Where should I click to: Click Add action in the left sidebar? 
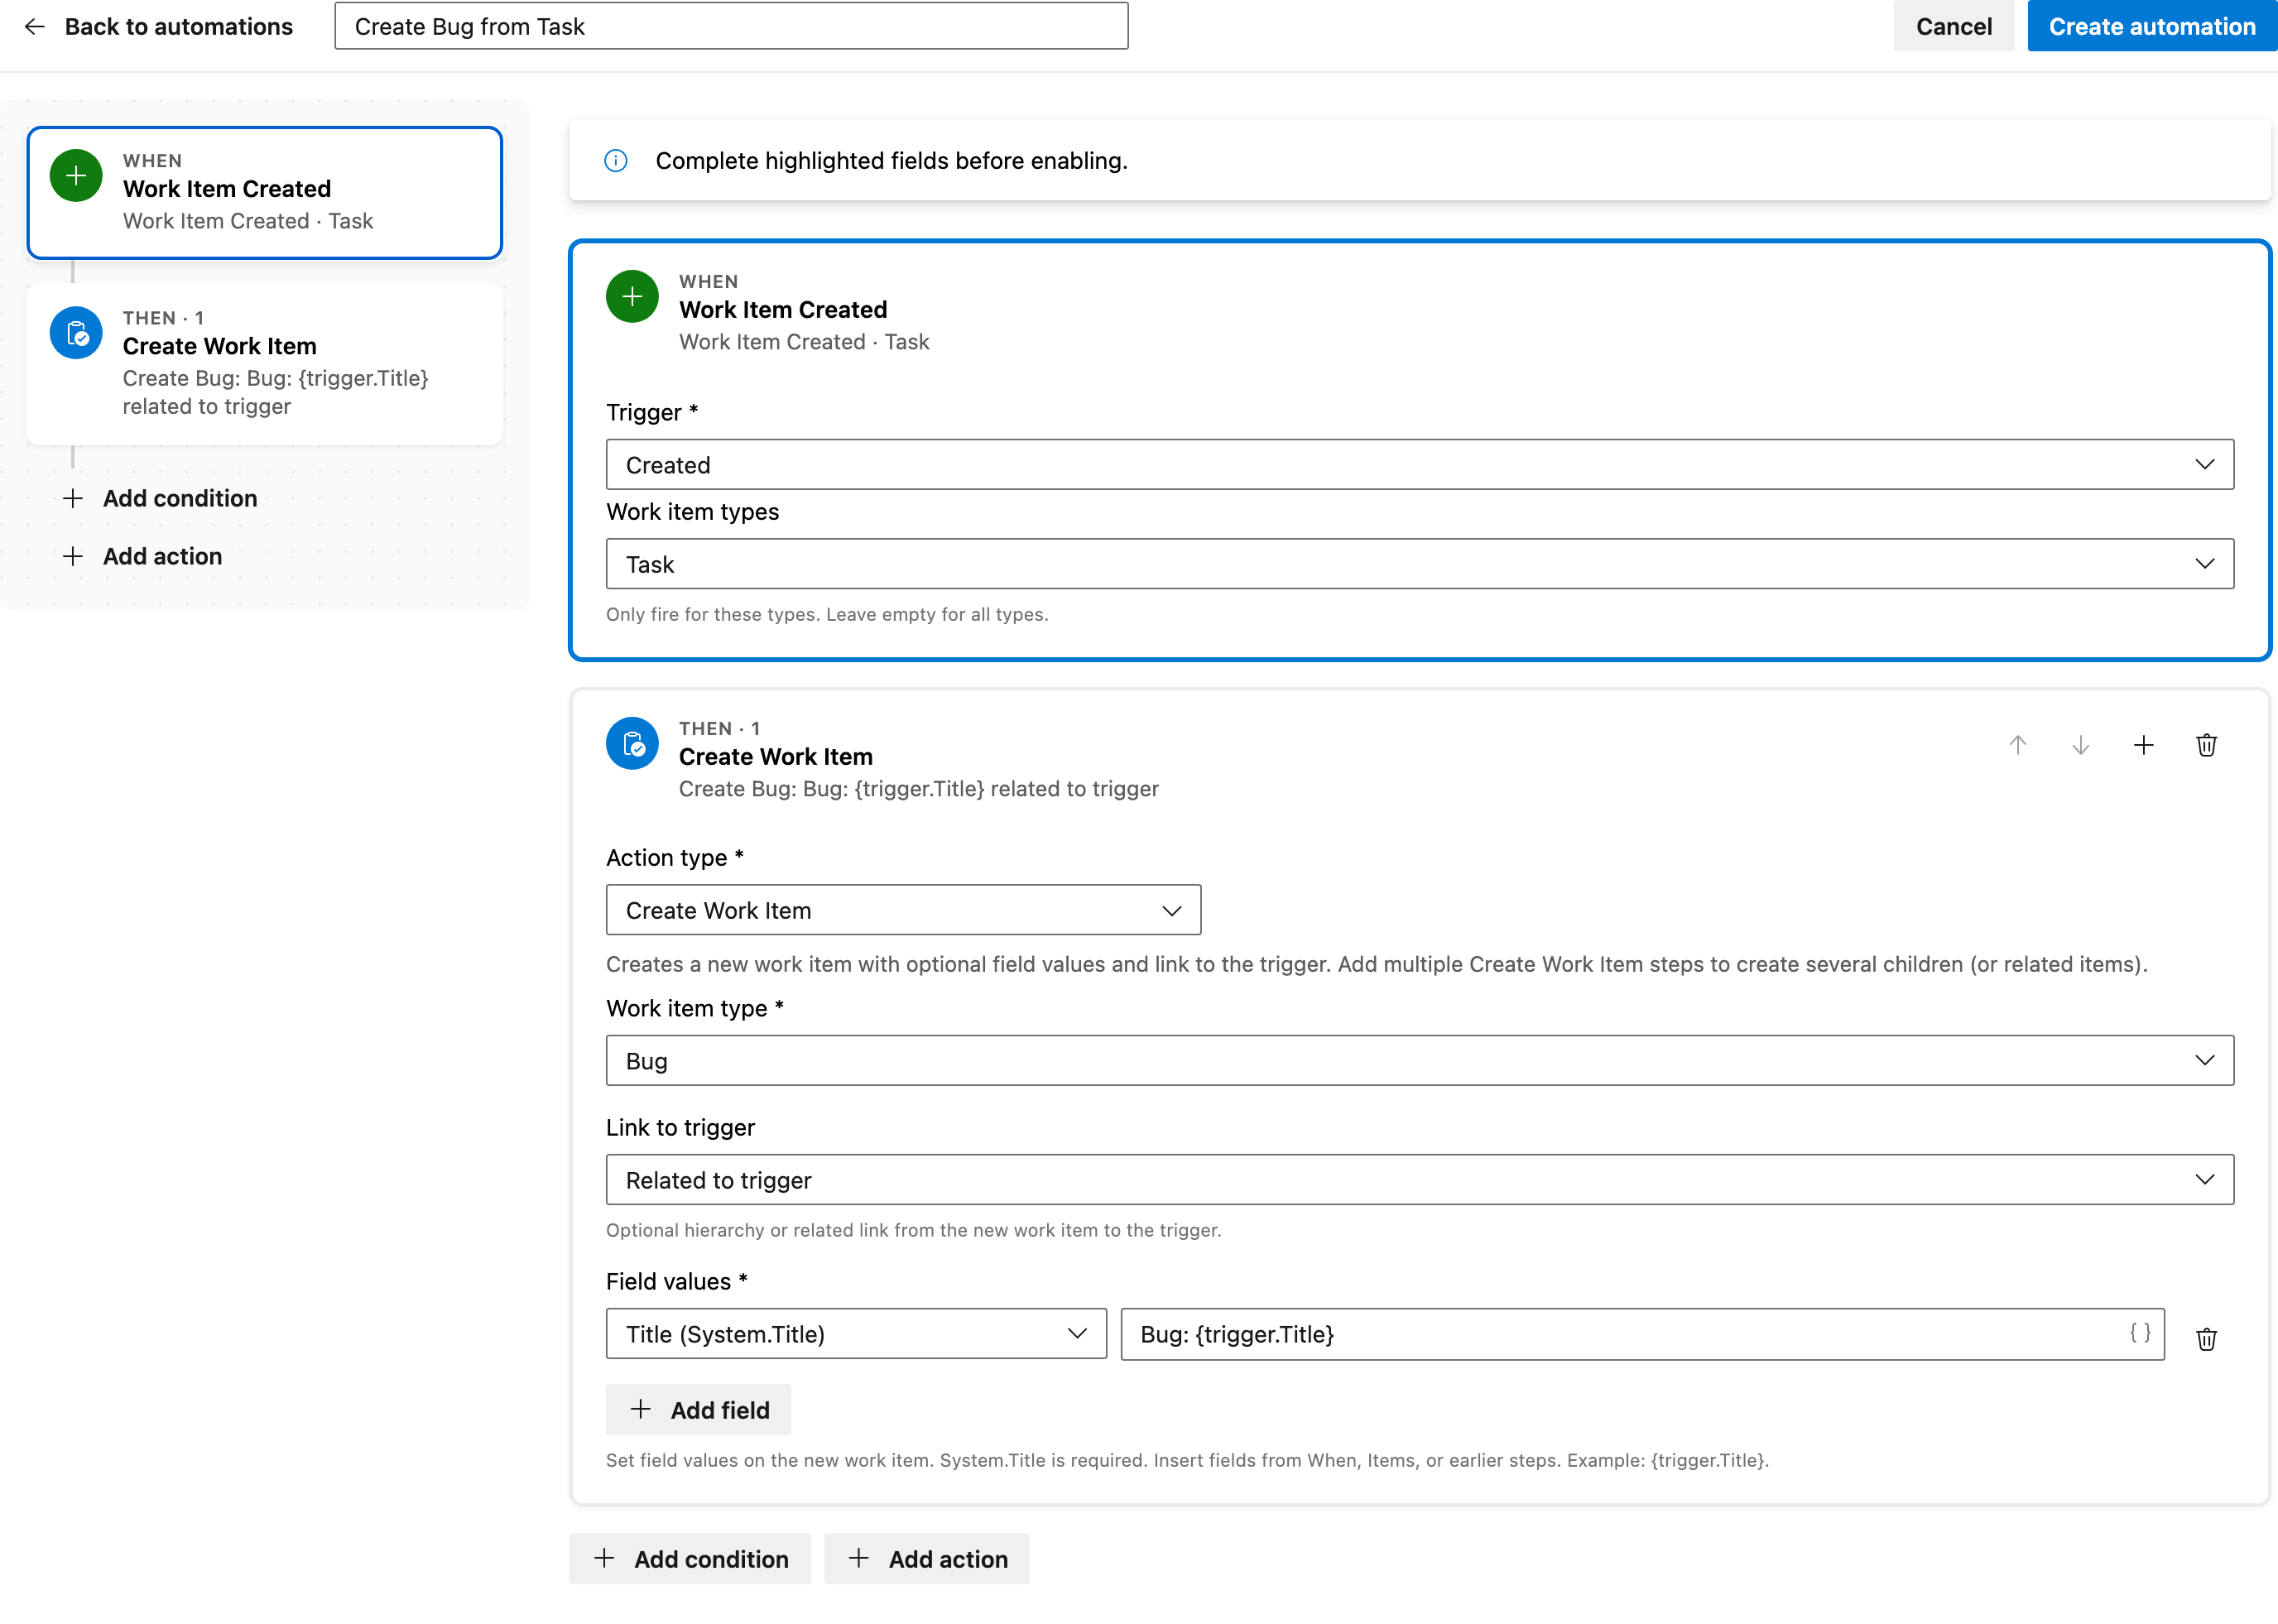[142, 556]
